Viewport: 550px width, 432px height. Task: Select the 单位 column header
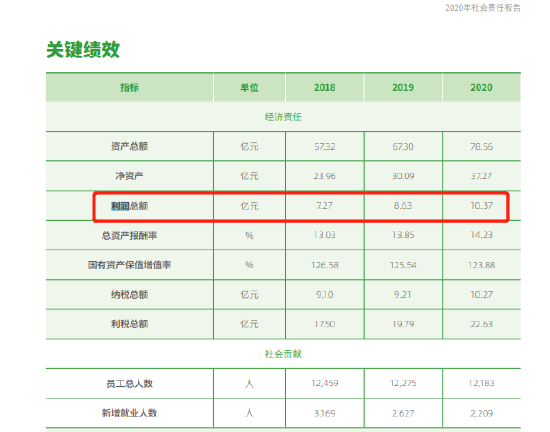[x=249, y=87]
